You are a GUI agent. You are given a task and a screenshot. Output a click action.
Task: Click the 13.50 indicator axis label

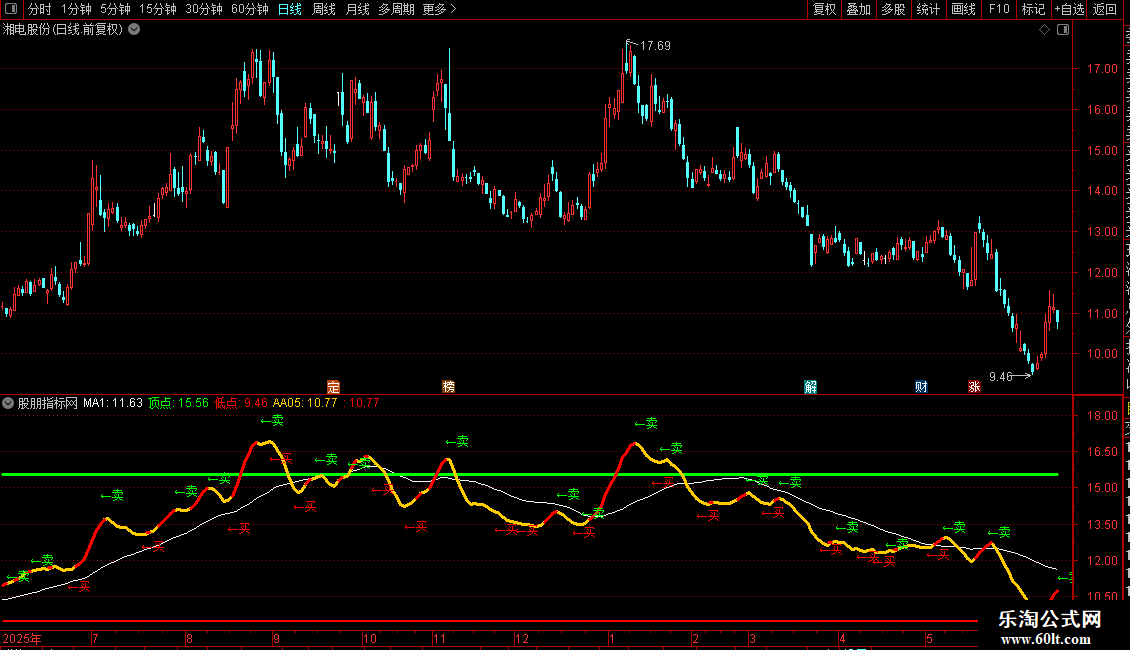[x=1102, y=525]
